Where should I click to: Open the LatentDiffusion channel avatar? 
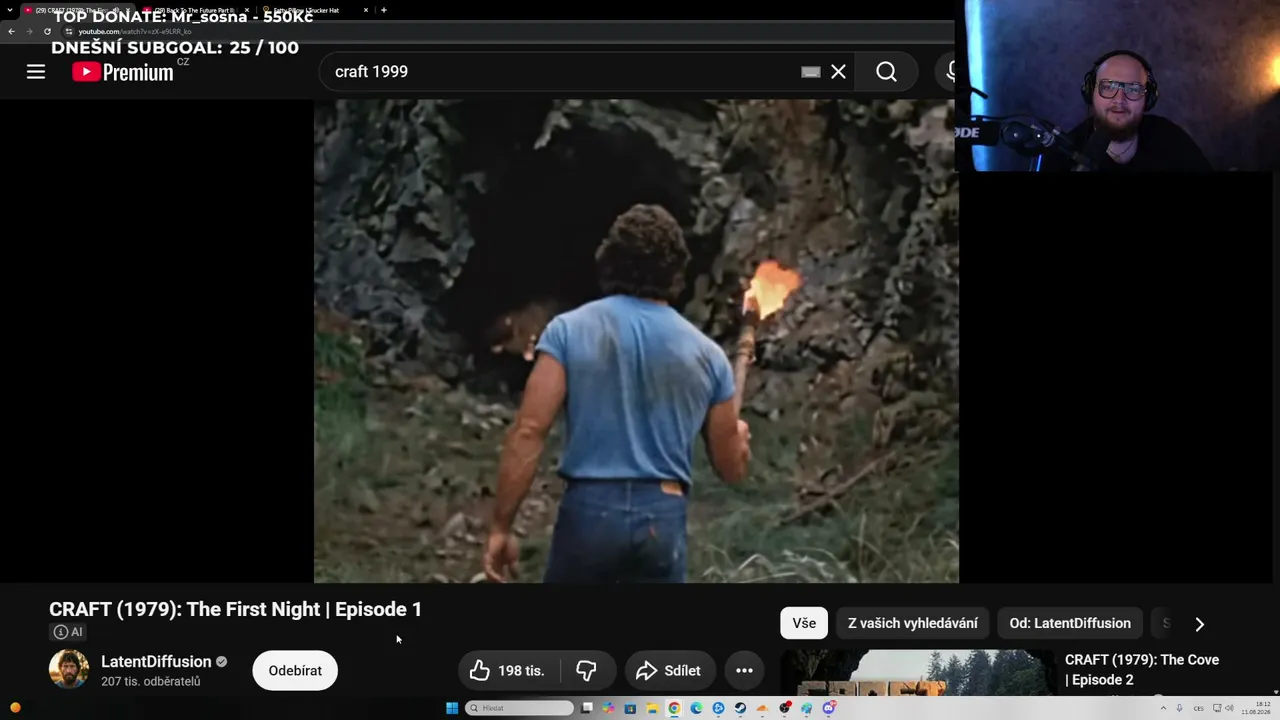[69, 670]
